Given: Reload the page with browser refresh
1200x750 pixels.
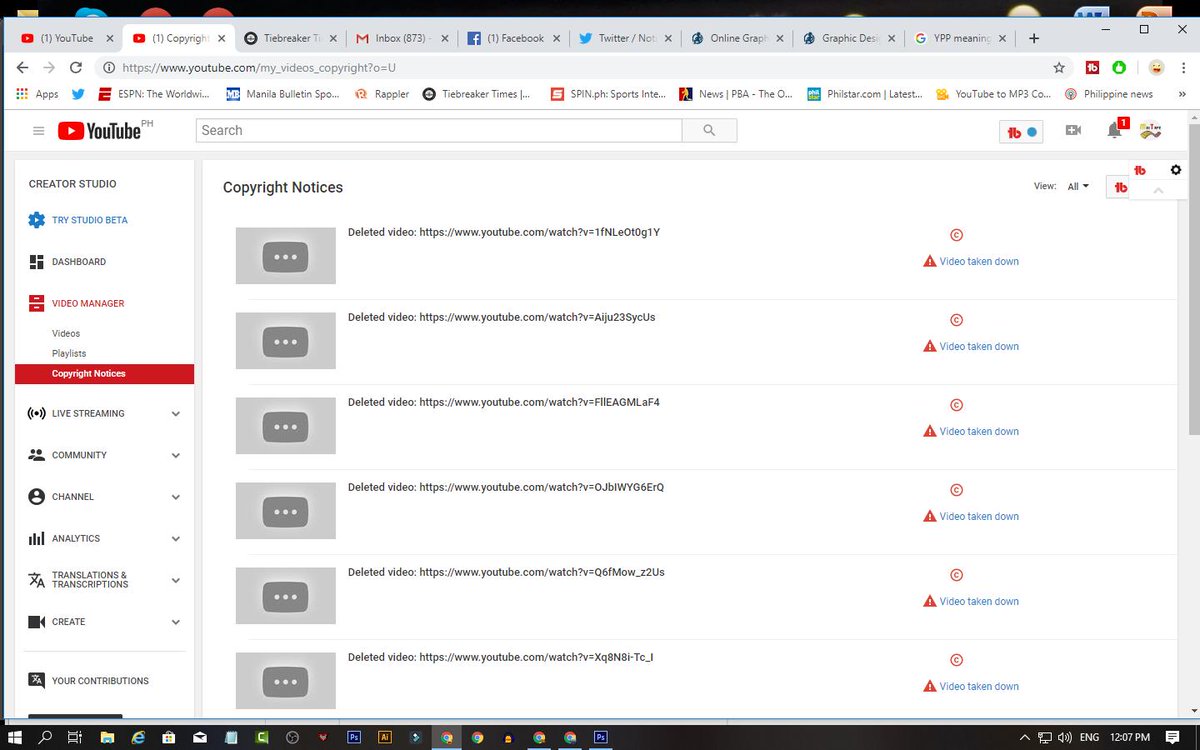Looking at the screenshot, I should [76, 68].
